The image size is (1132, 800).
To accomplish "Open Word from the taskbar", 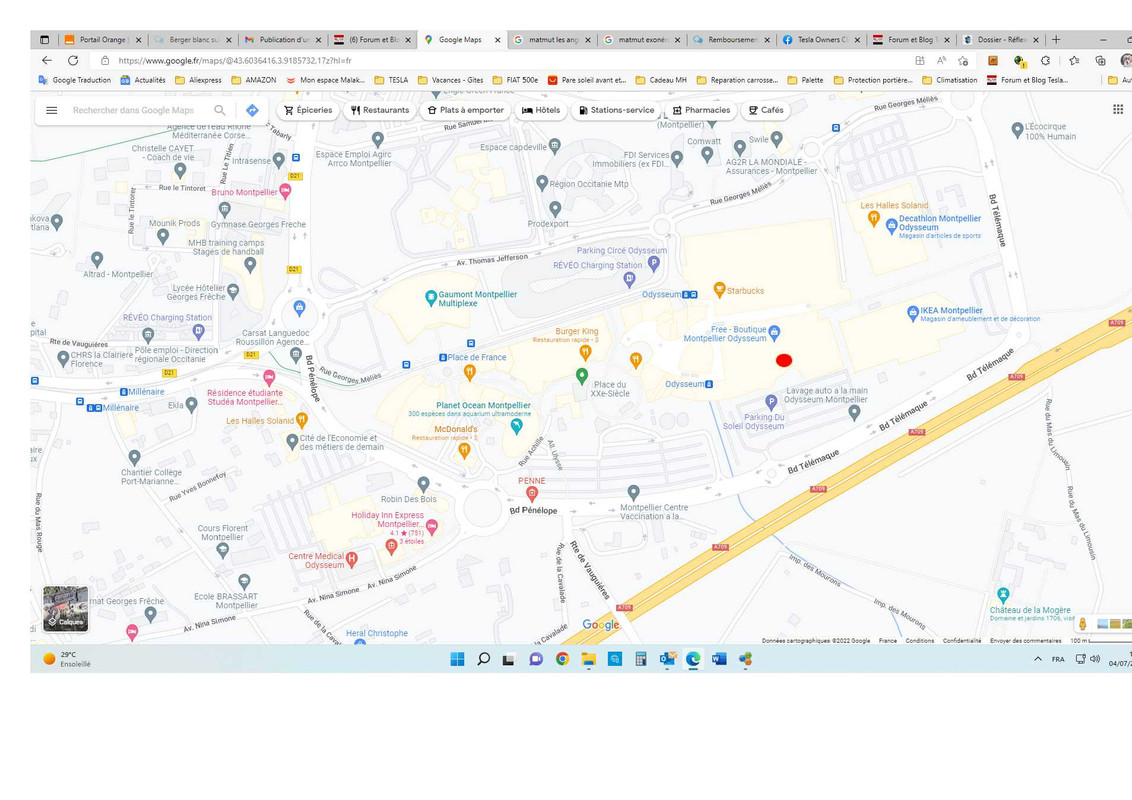I will [719, 658].
